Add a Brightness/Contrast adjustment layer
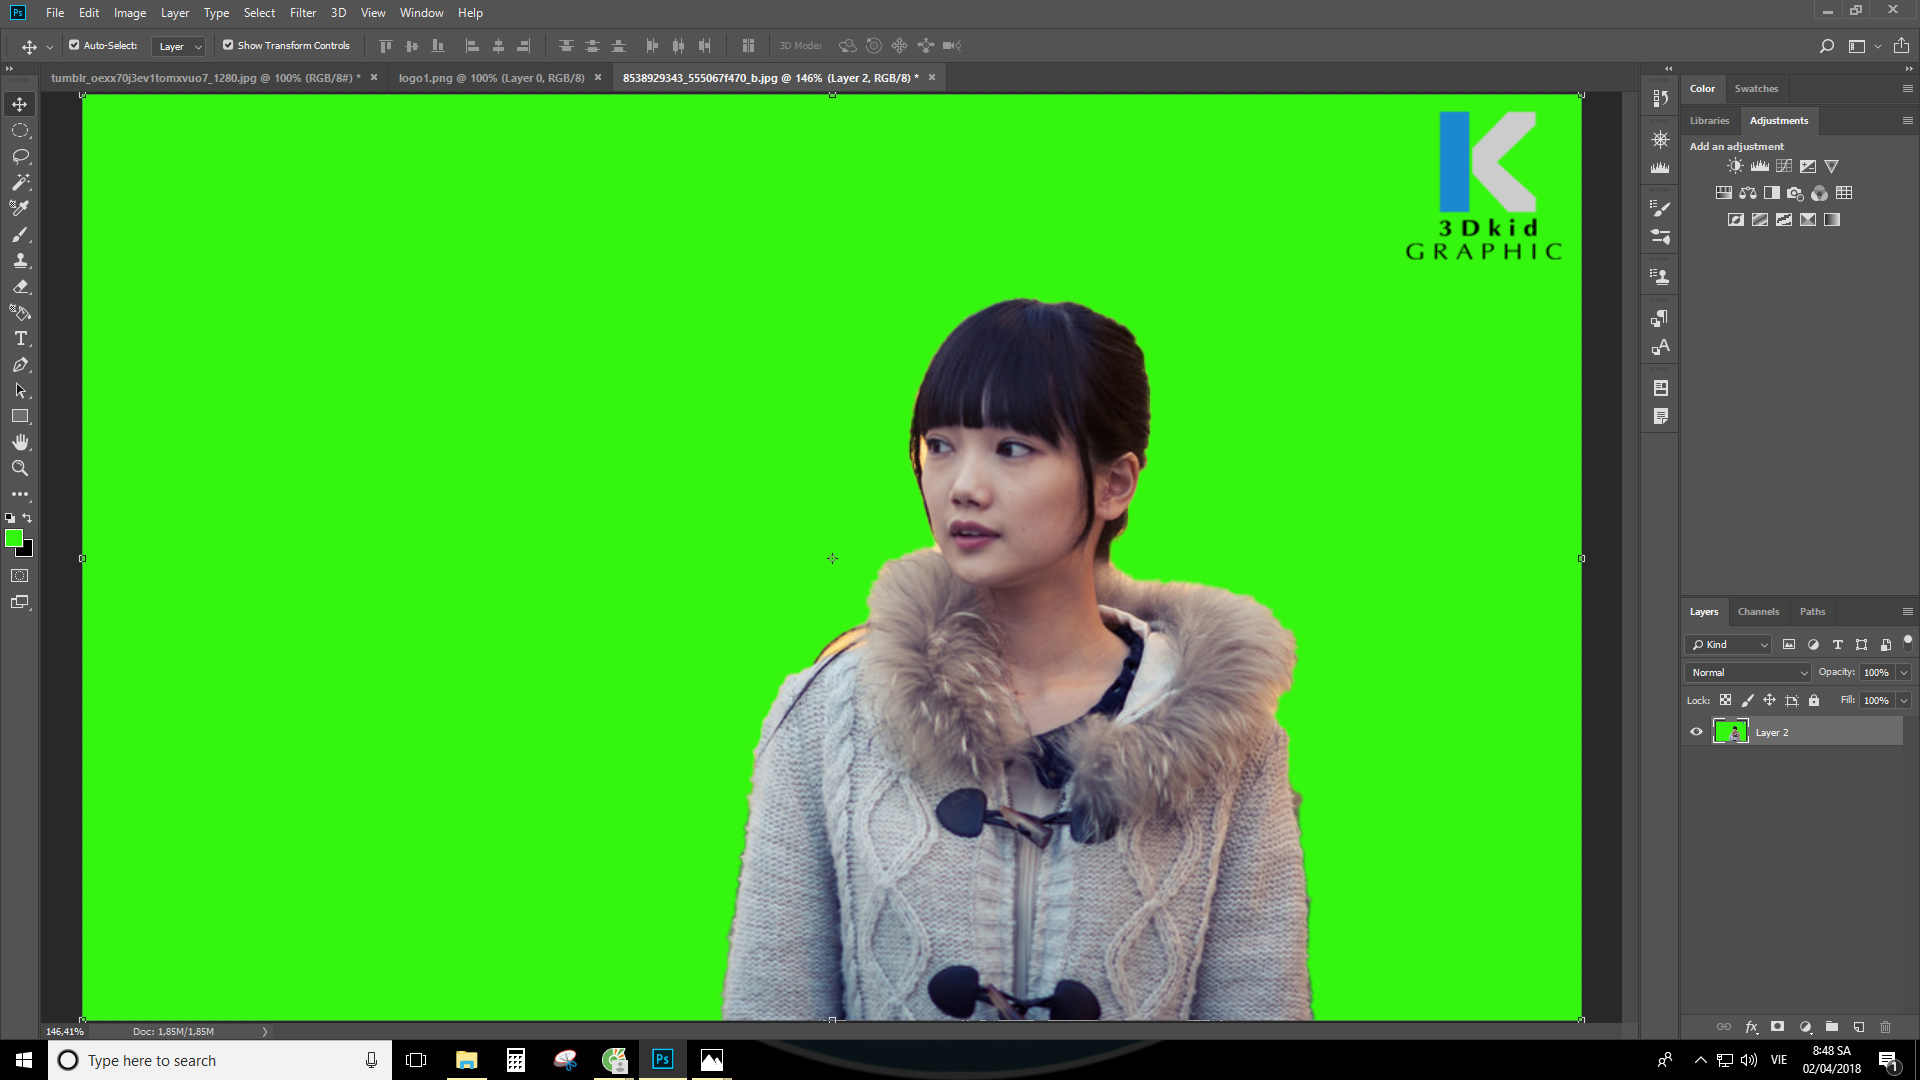Image resolution: width=1920 pixels, height=1080 pixels. pyautogui.click(x=1735, y=166)
